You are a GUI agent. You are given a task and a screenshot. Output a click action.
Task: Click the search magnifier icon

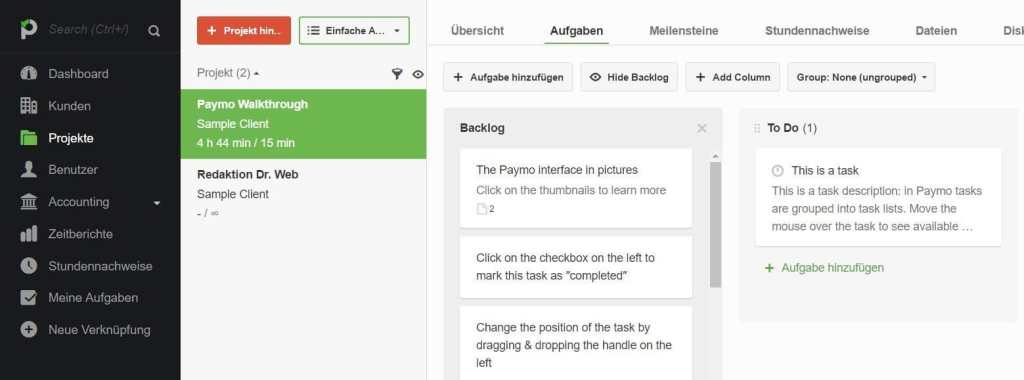[x=153, y=30]
